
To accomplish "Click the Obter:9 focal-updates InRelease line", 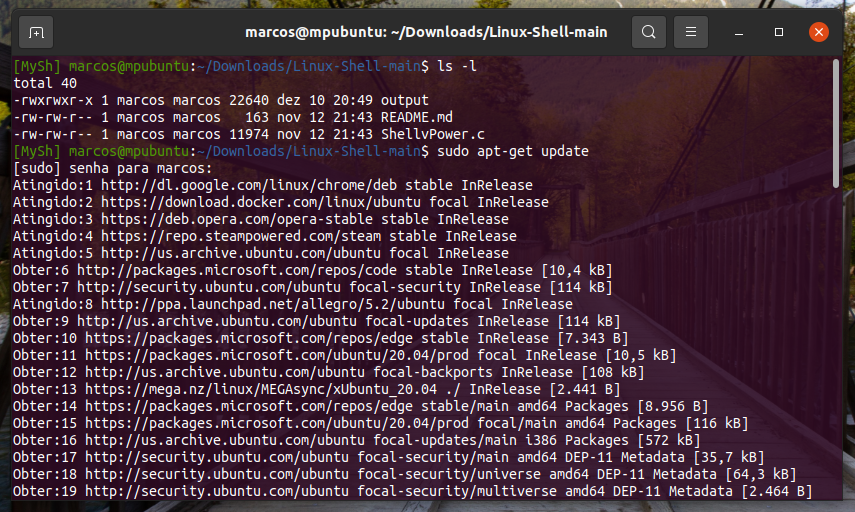I will coord(317,321).
